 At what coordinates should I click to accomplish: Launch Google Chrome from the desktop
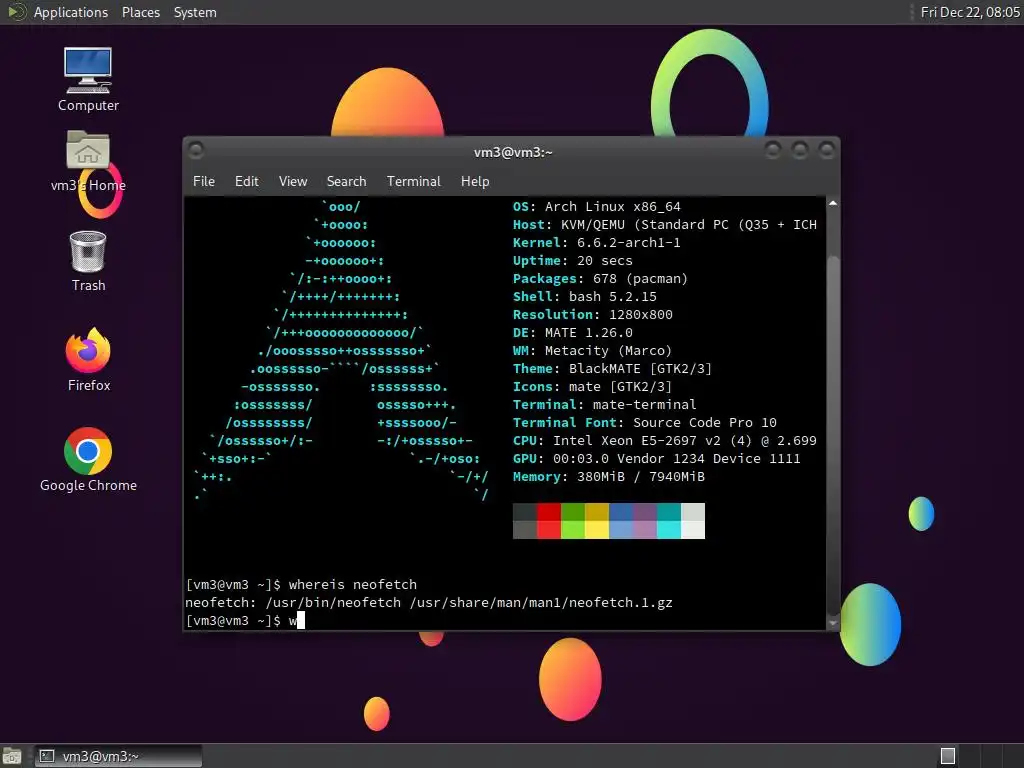pyautogui.click(x=88, y=460)
